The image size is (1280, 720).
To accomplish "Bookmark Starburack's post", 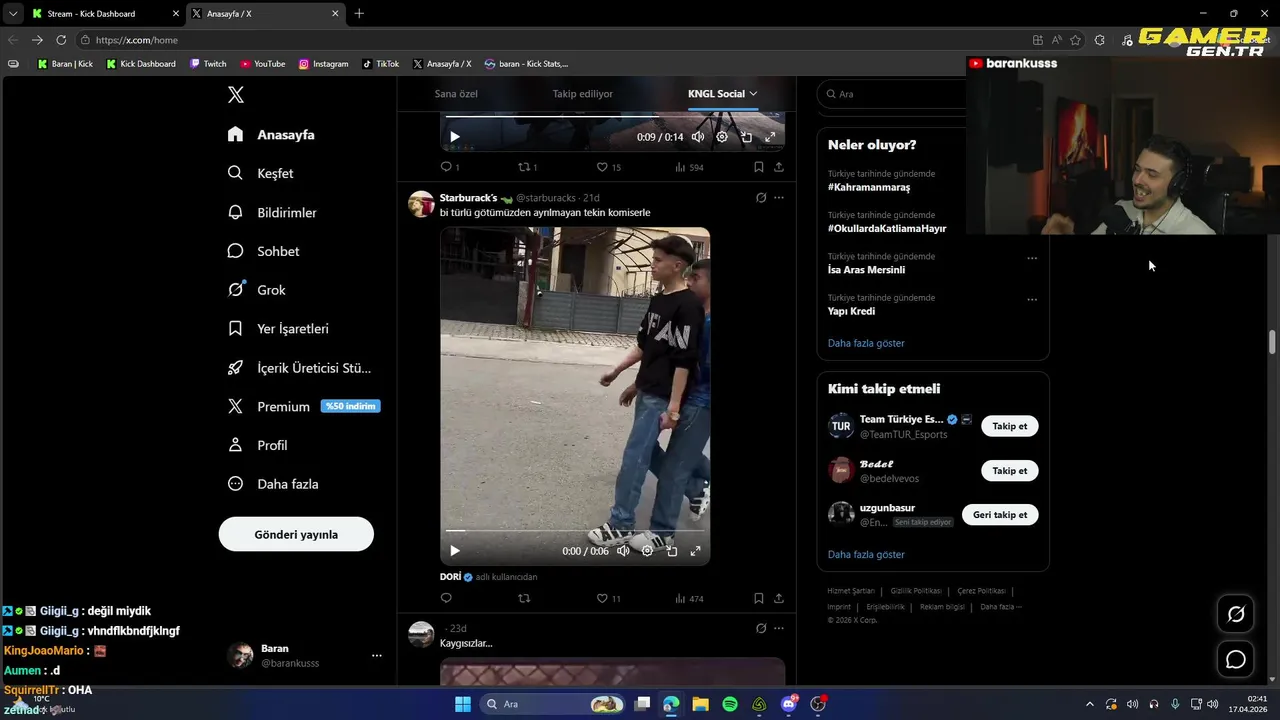I will pyautogui.click(x=759, y=598).
